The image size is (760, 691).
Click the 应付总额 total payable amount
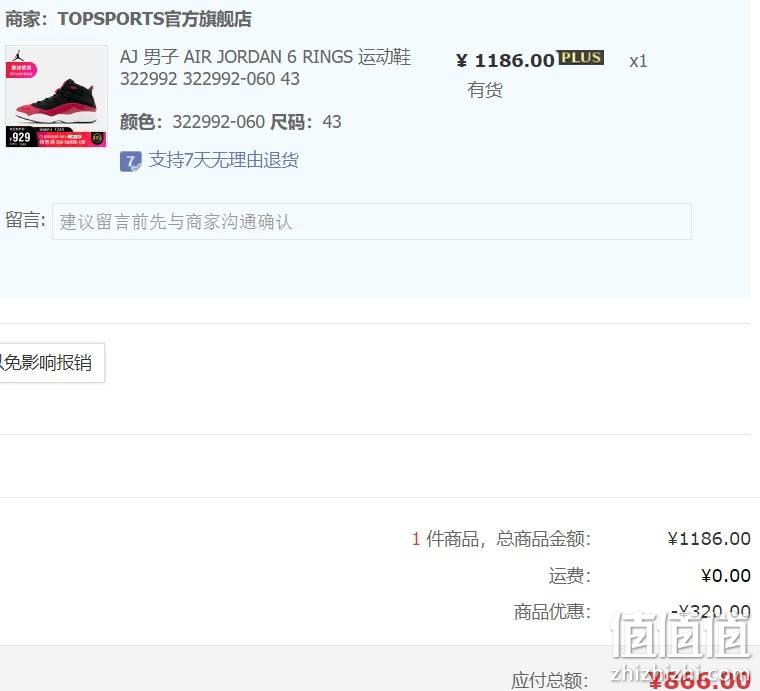pyautogui.click(x=699, y=680)
